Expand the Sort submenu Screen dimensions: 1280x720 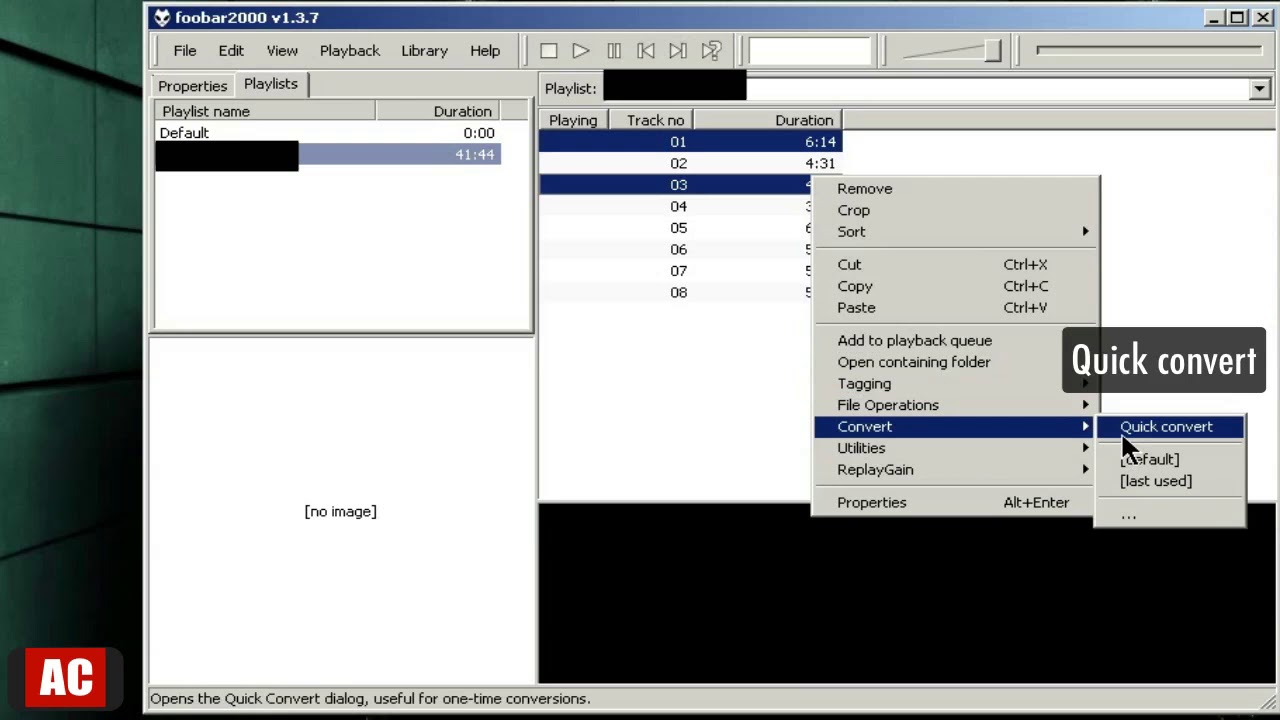955,232
